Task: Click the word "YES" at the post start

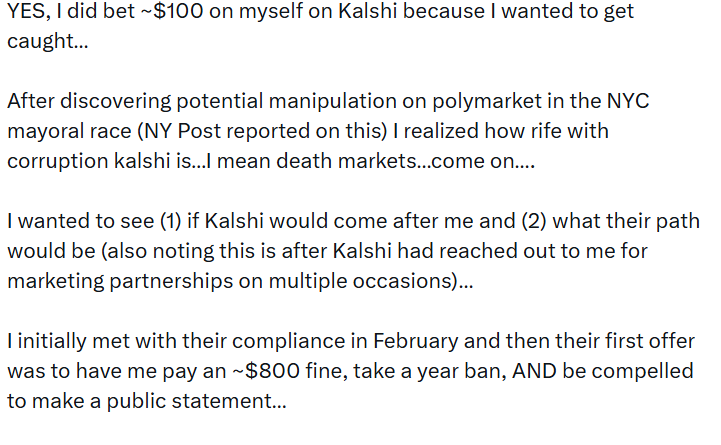Action: (x=28, y=14)
